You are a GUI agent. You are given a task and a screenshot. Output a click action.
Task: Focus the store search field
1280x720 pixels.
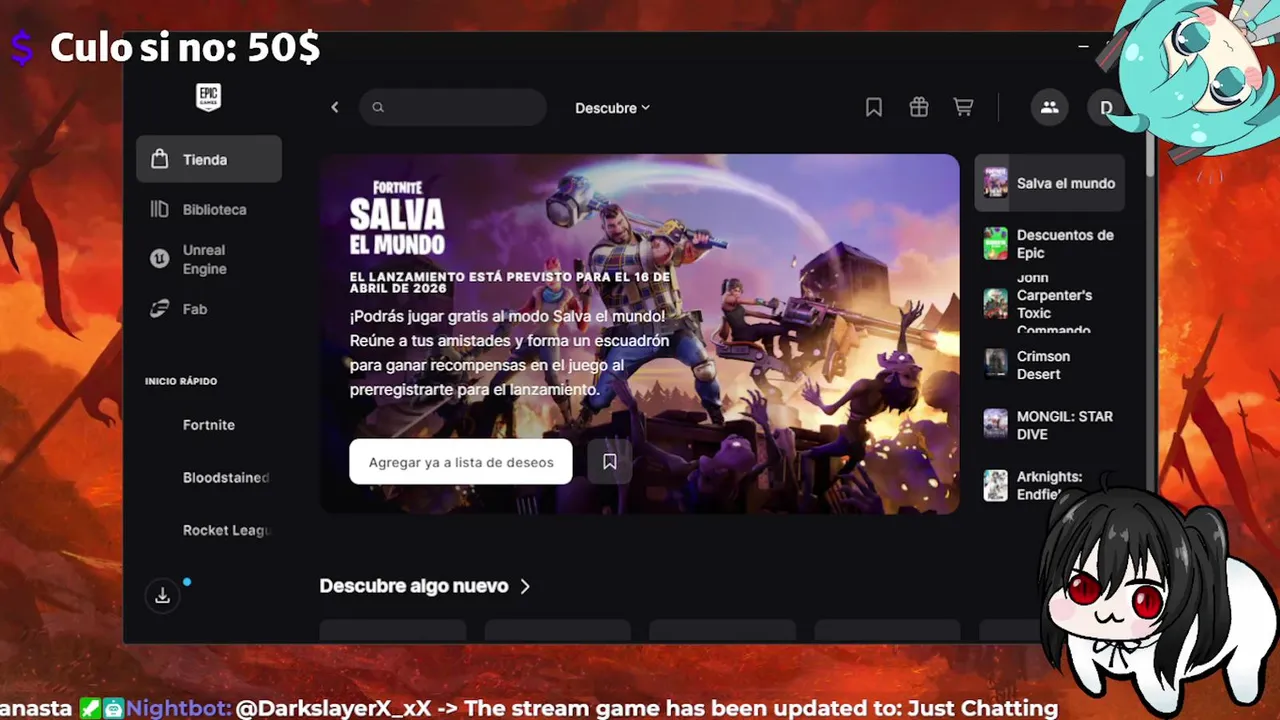(453, 107)
